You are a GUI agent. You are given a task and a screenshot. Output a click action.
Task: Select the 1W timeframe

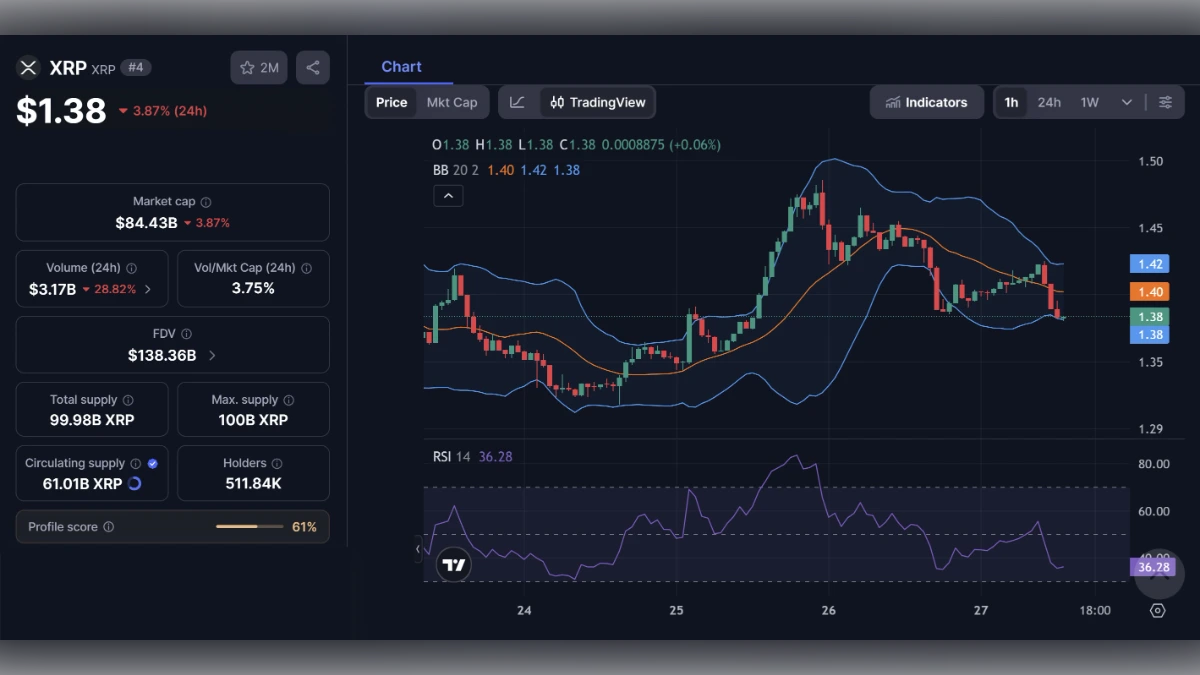point(1089,101)
